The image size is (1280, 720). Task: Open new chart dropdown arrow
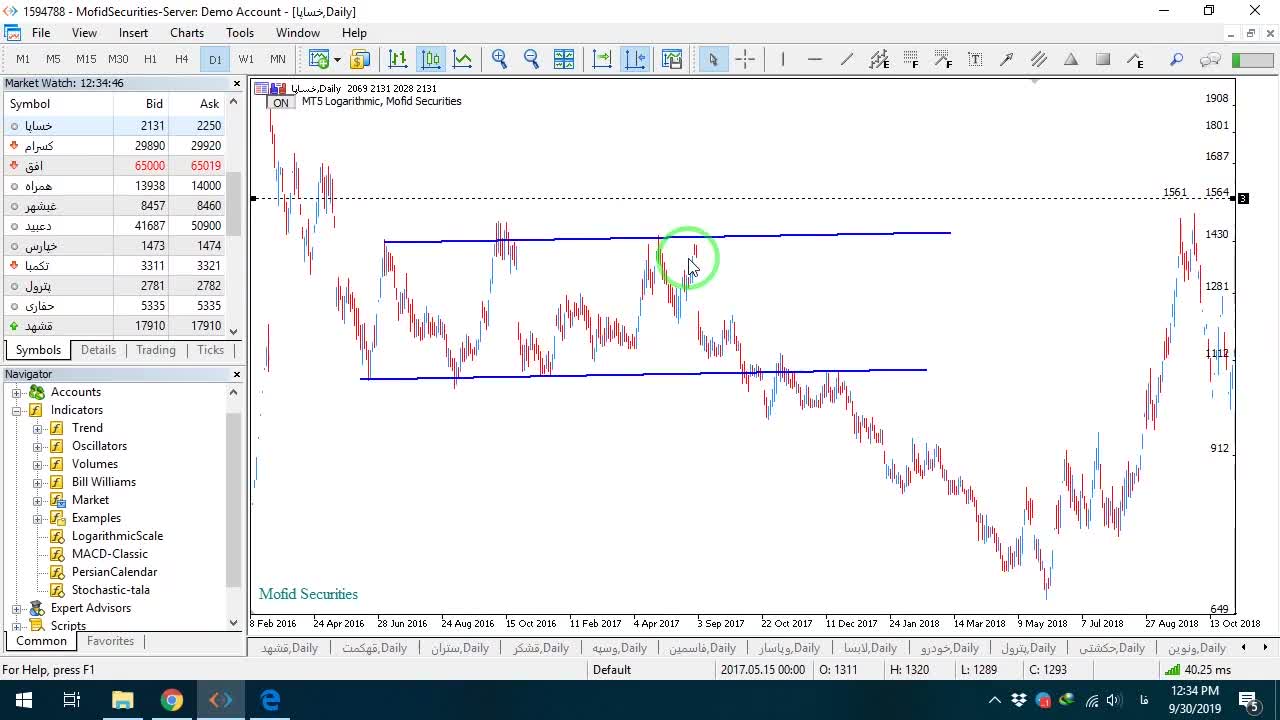tap(337, 60)
